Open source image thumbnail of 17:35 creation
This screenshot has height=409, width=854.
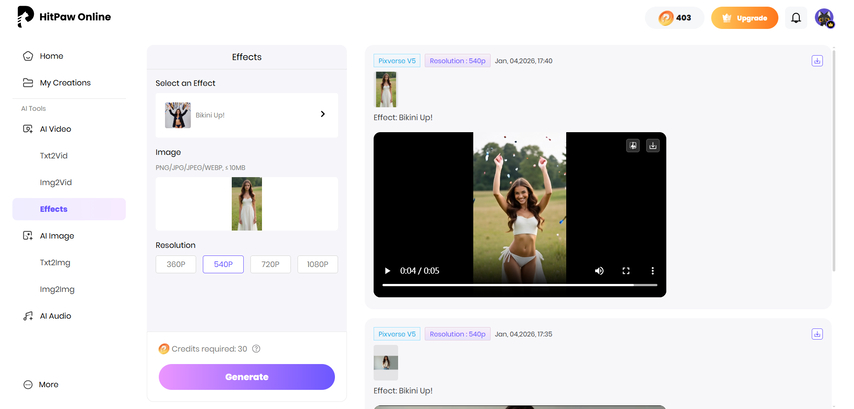tap(386, 363)
